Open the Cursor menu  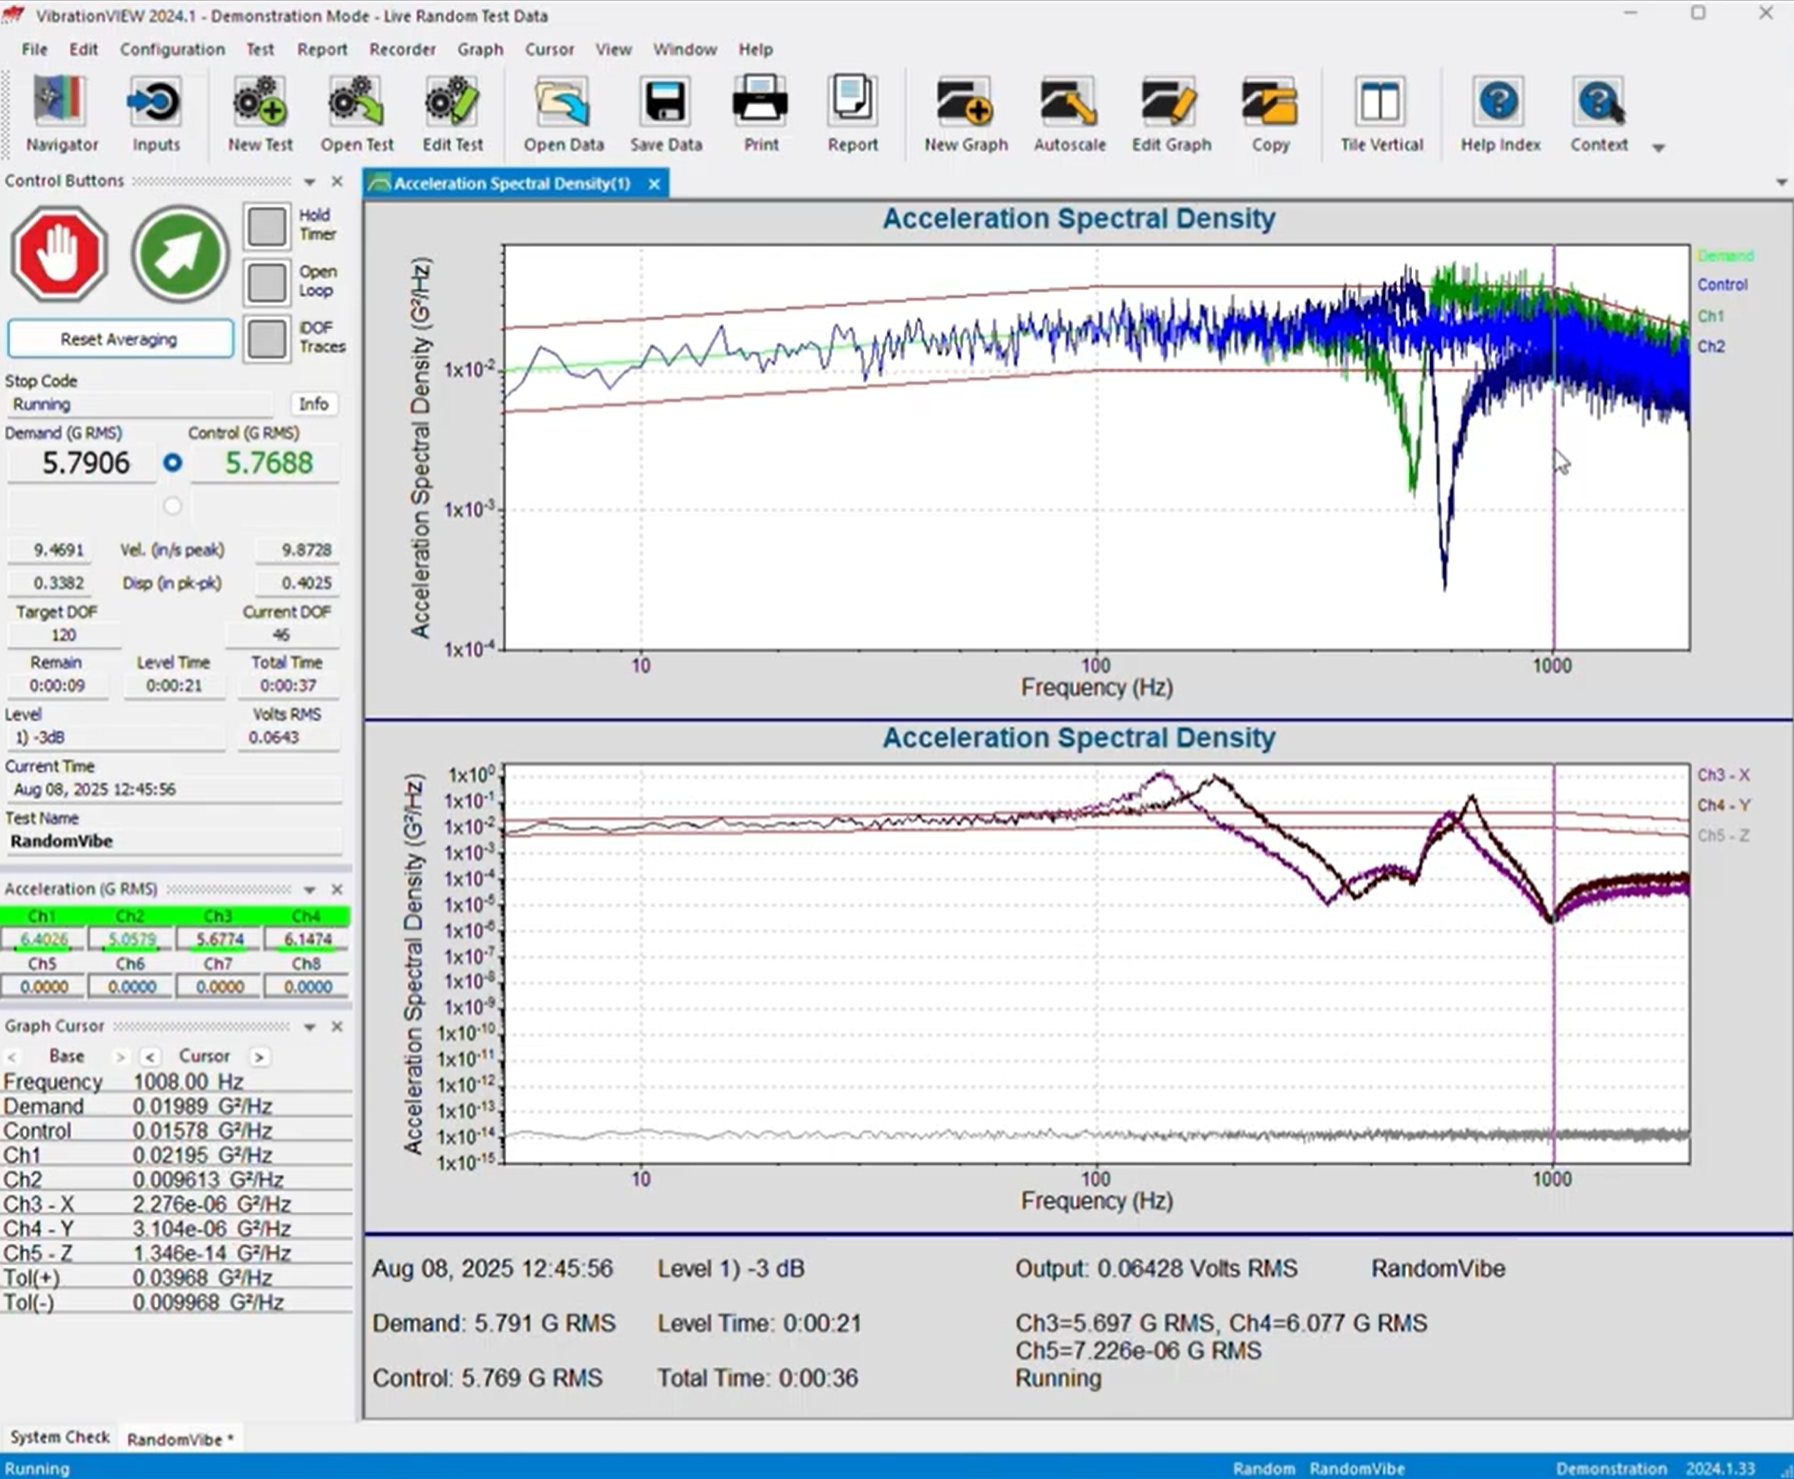(549, 49)
